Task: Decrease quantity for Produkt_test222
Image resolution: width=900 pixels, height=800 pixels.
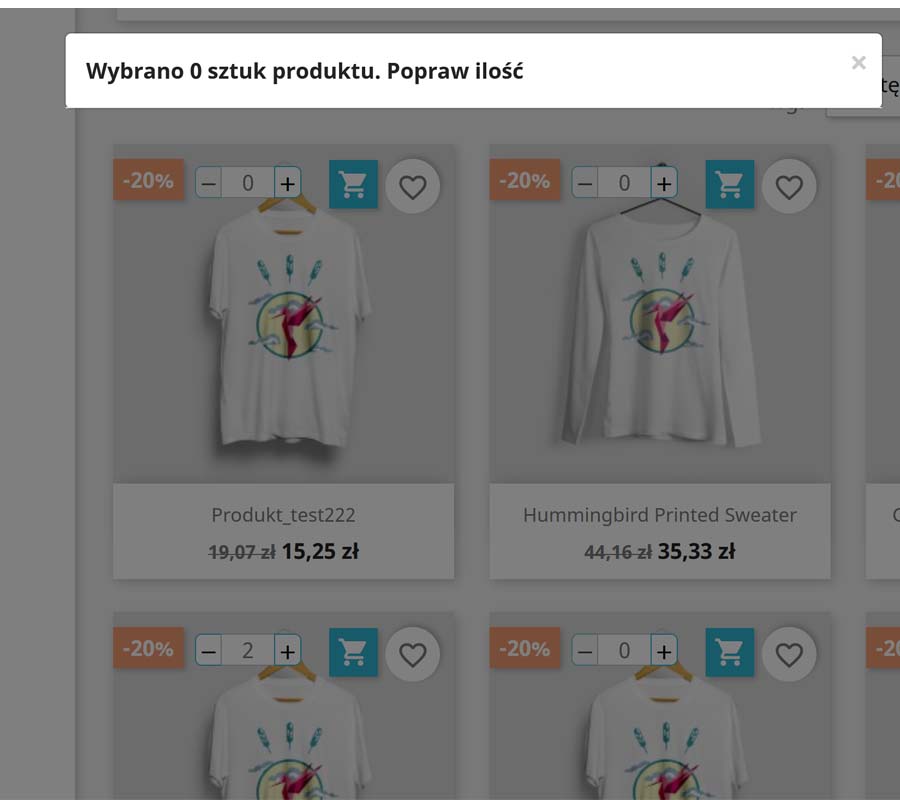Action: 208,183
